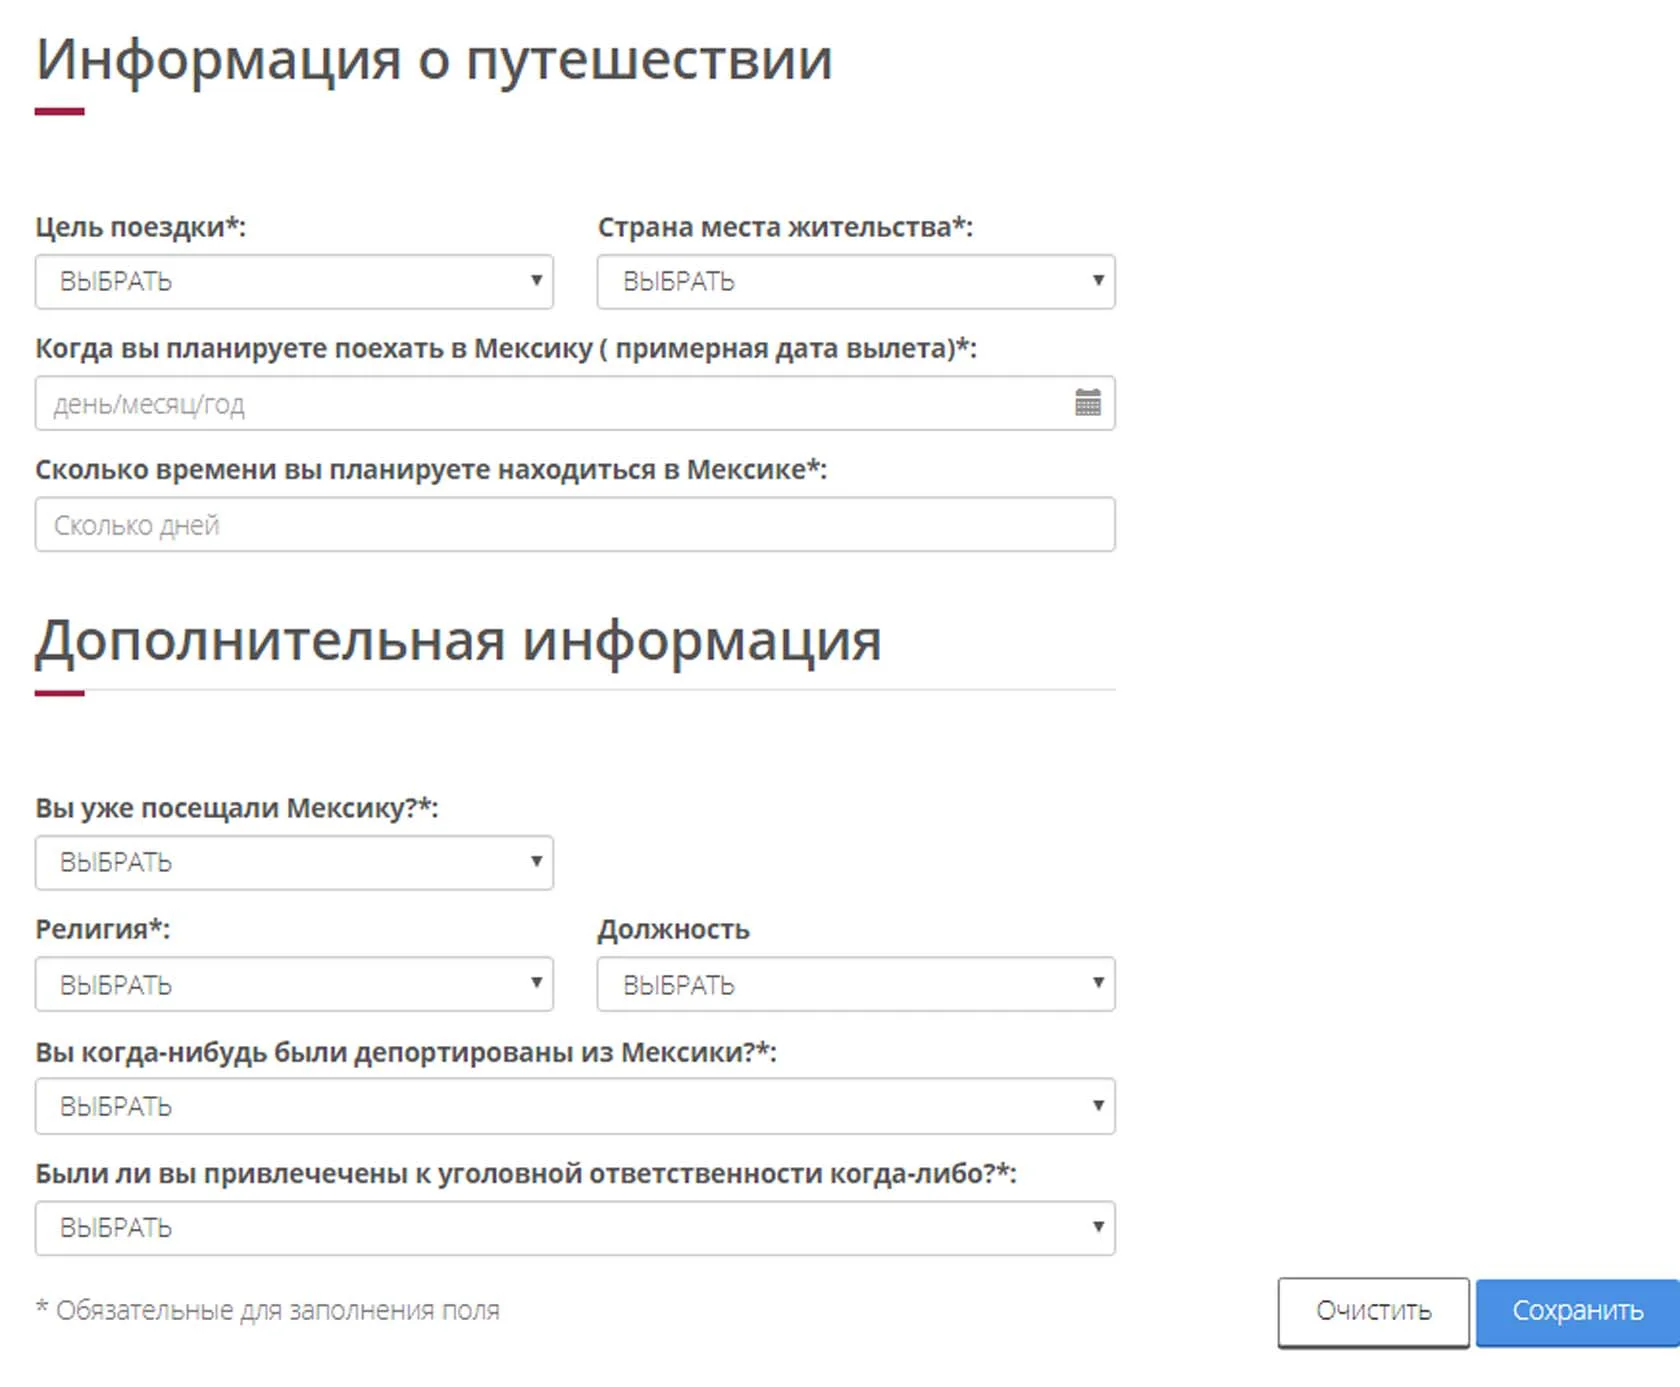1680x1387 pixels.
Task: Click the Когда вы планируете поехать label
Action: click(x=506, y=348)
